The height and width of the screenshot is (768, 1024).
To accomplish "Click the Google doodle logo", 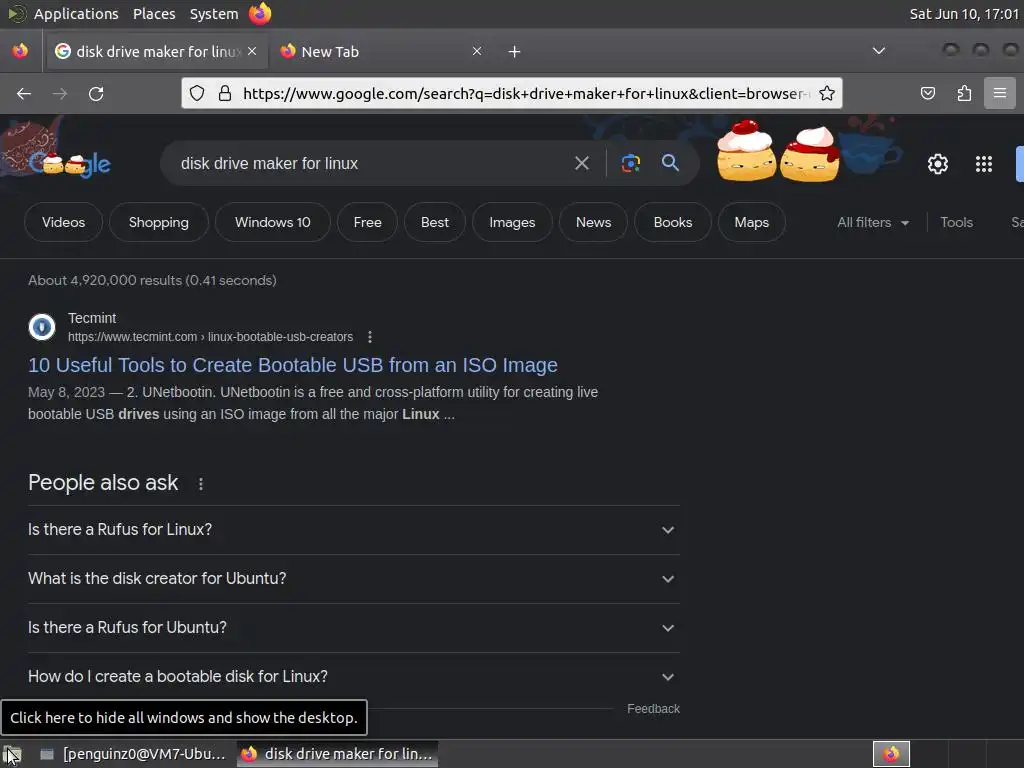I will coord(69,163).
